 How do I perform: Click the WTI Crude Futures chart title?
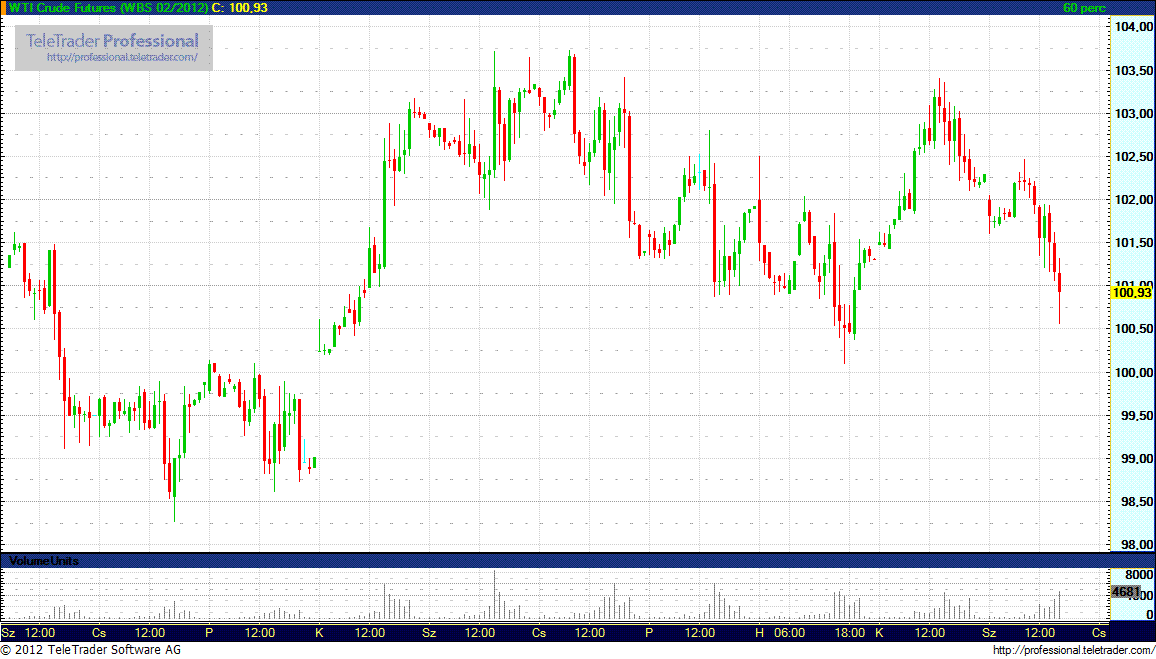109,8
